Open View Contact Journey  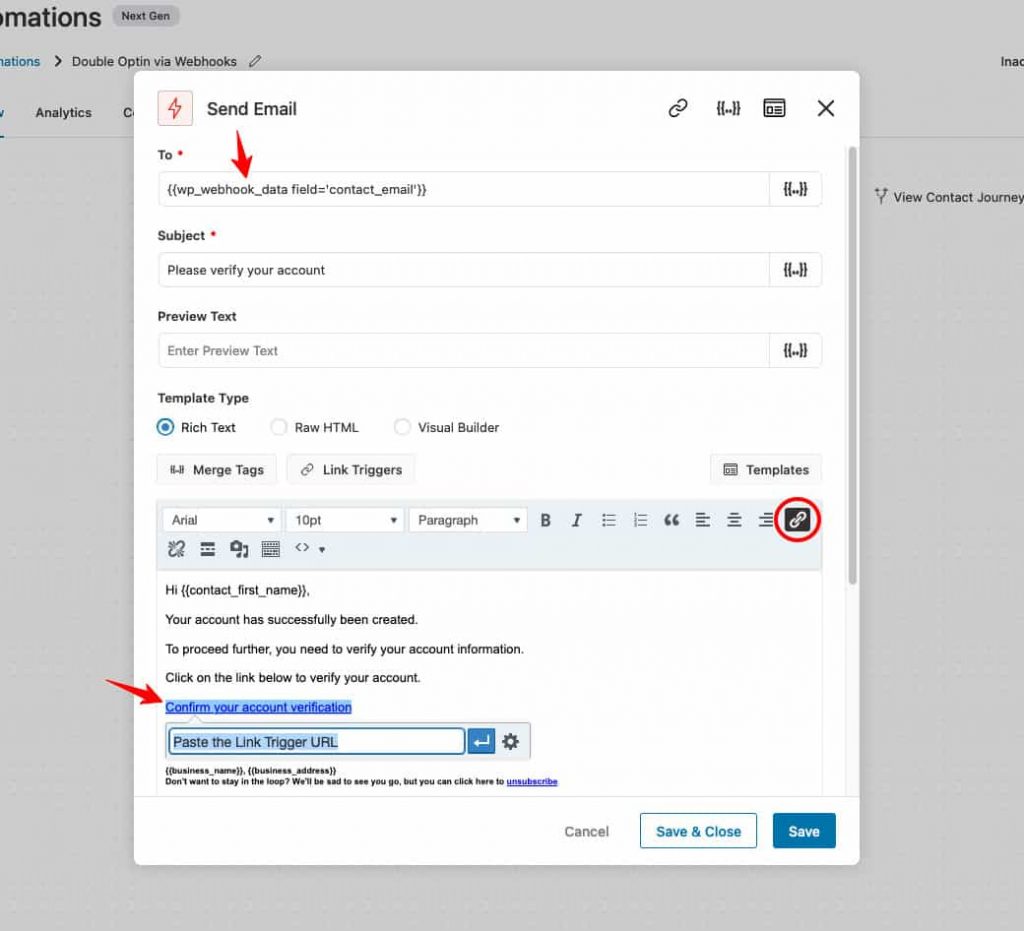[950, 197]
